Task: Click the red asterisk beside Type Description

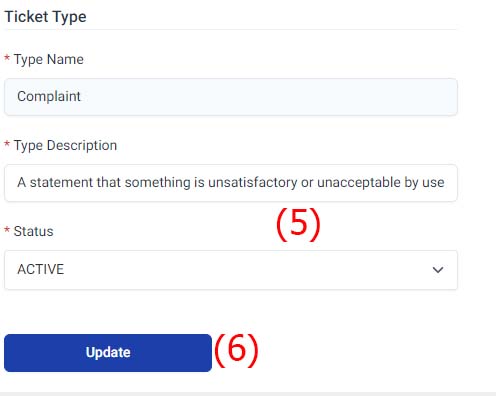Action: click(7, 144)
